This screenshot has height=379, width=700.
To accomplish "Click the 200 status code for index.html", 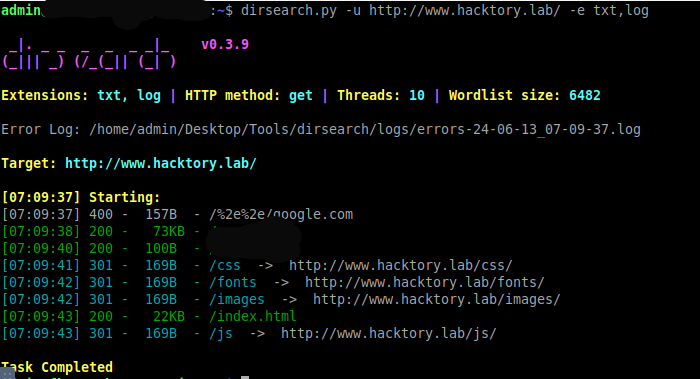I will tap(101, 317).
